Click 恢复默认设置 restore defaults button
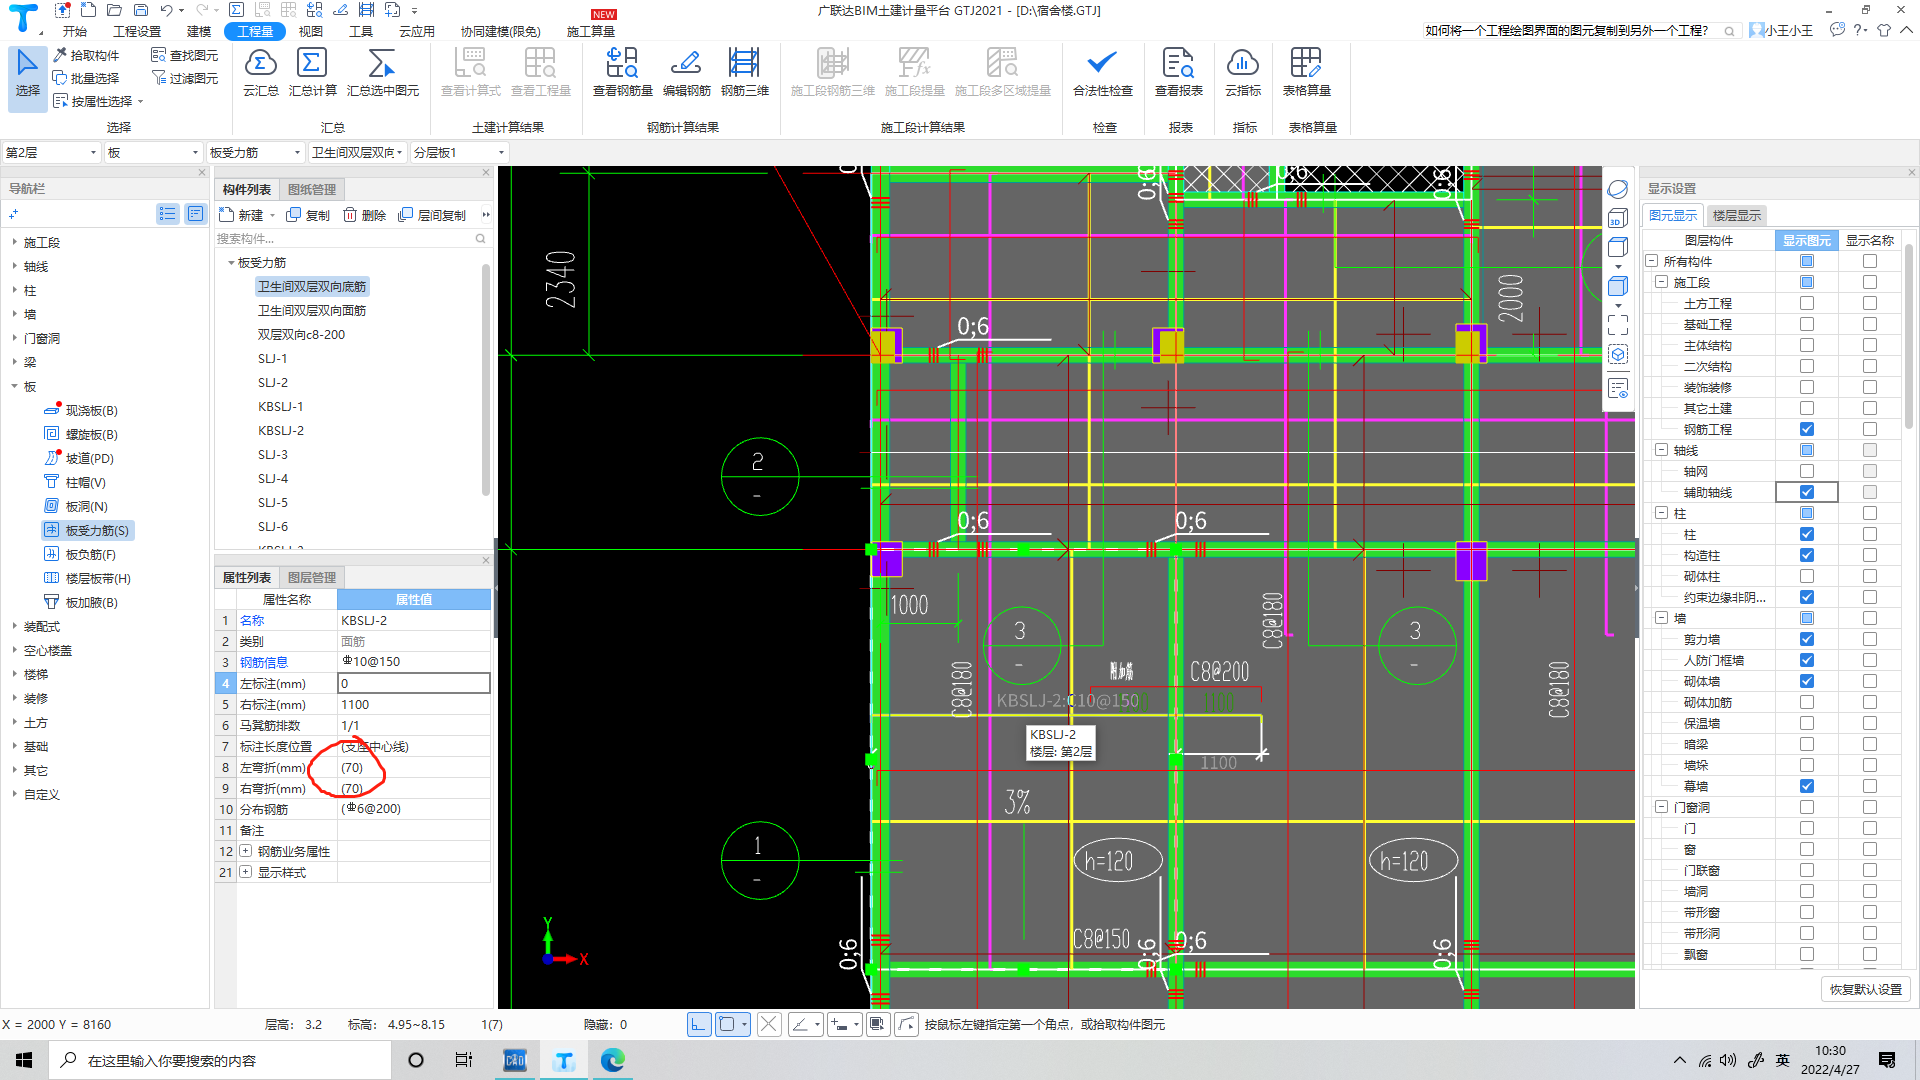This screenshot has width=1920, height=1080. coord(1865,989)
